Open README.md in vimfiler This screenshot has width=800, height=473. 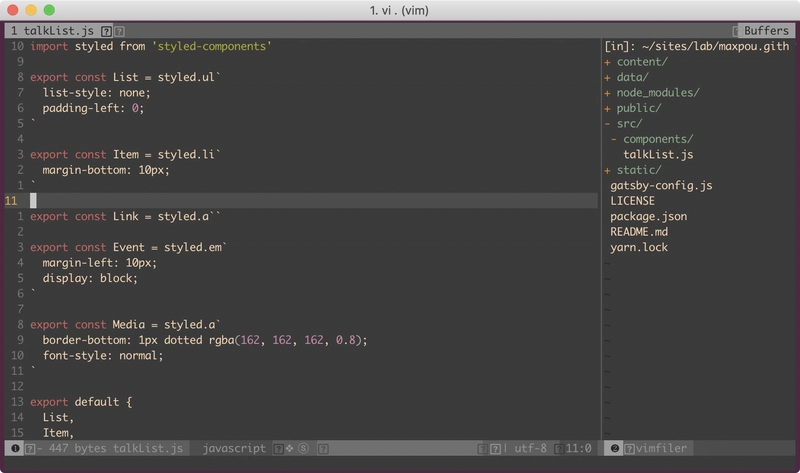639,232
